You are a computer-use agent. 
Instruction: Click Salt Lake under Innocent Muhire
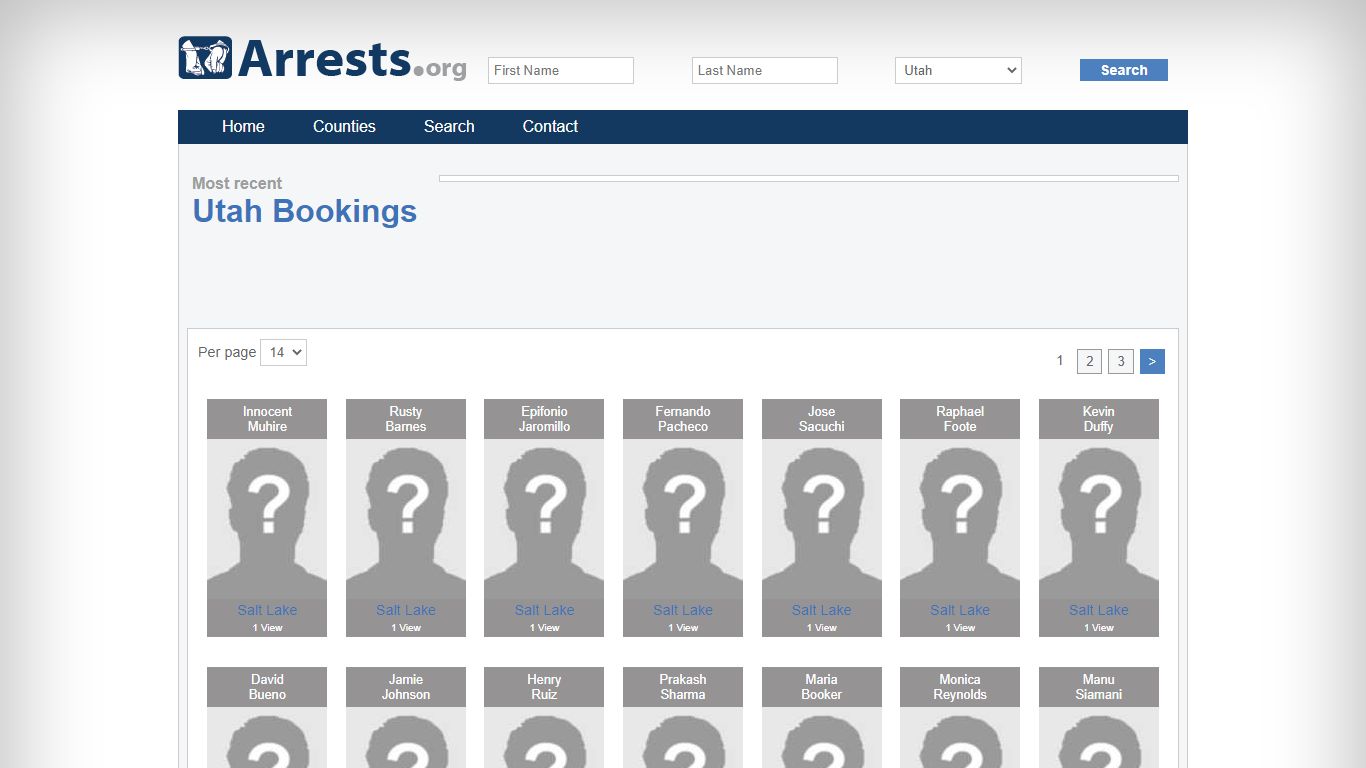coord(267,610)
